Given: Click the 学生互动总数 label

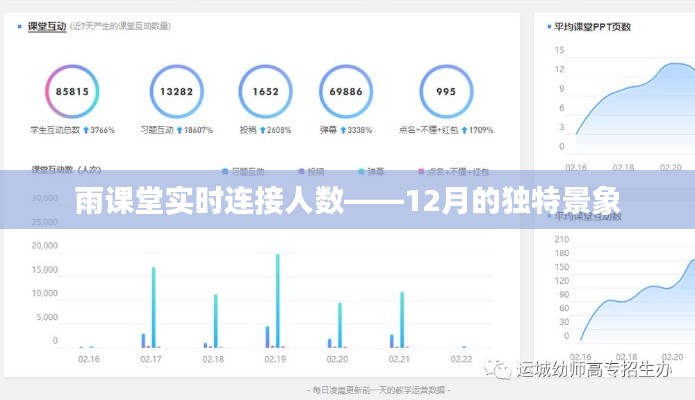Looking at the screenshot, I should tap(55, 130).
